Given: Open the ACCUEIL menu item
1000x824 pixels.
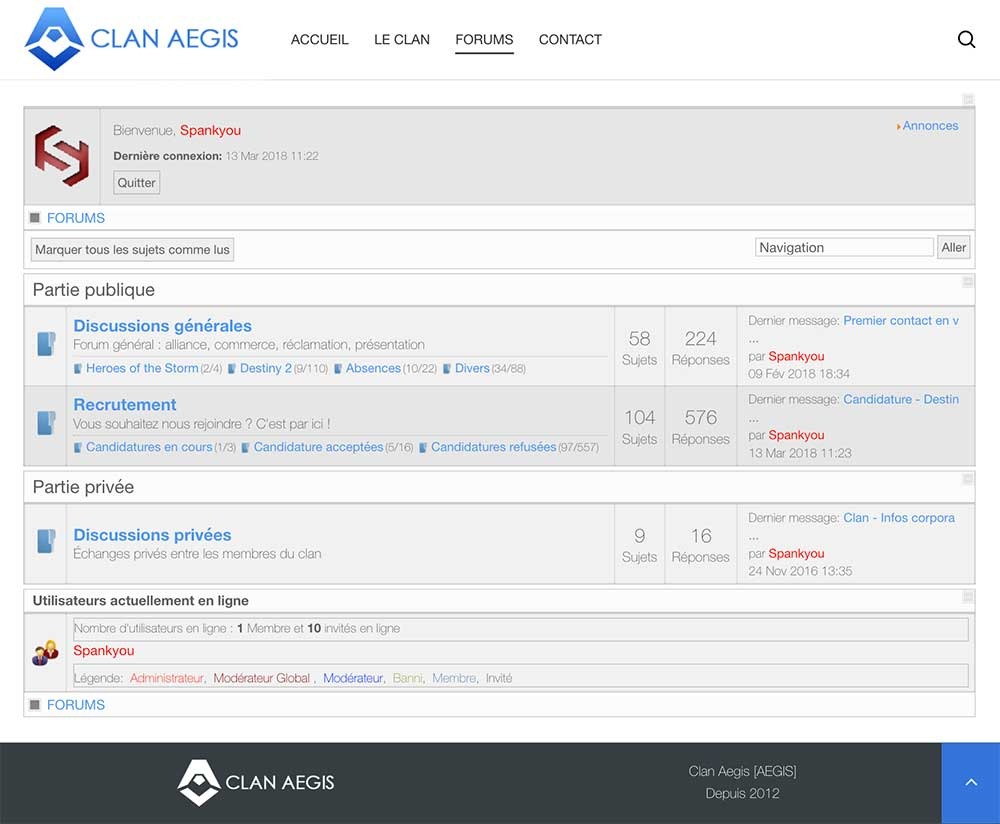Looking at the screenshot, I should point(319,39).
